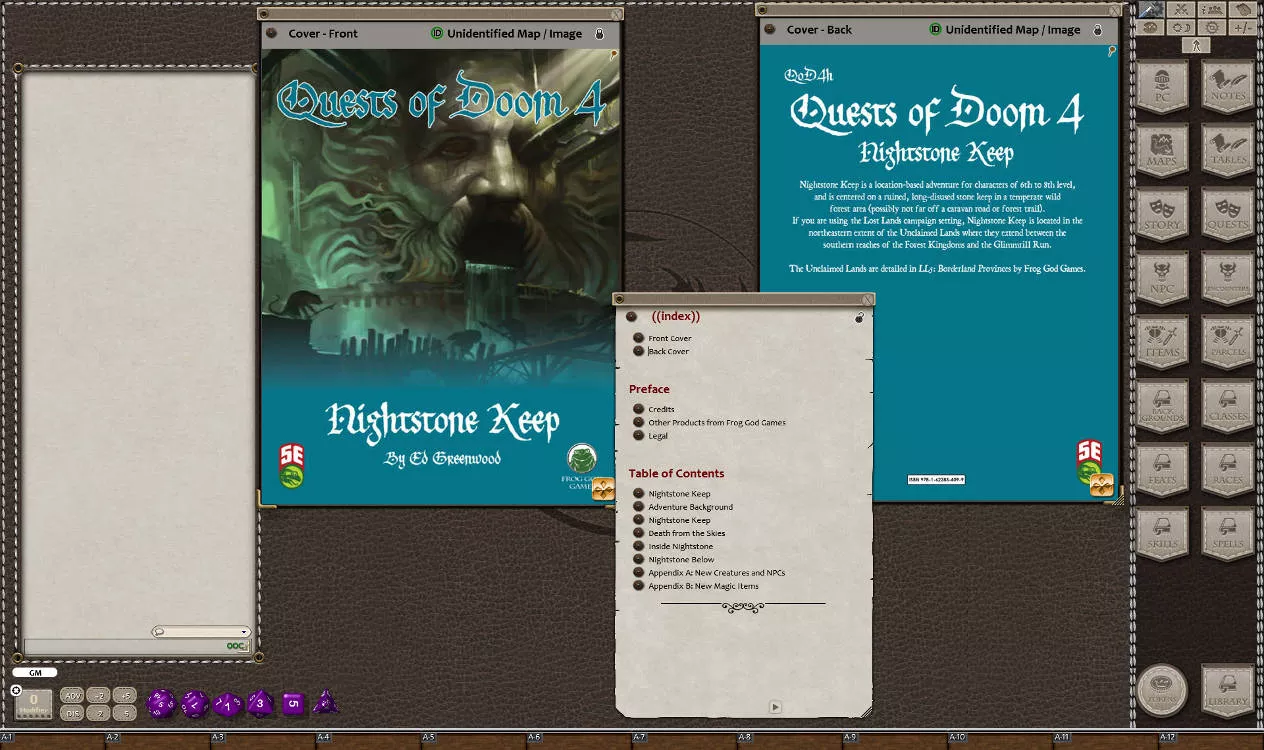Image resolution: width=1264 pixels, height=750 pixels.
Task: Toggle the +2 modifier button
Action: pyautogui.click(x=98, y=695)
